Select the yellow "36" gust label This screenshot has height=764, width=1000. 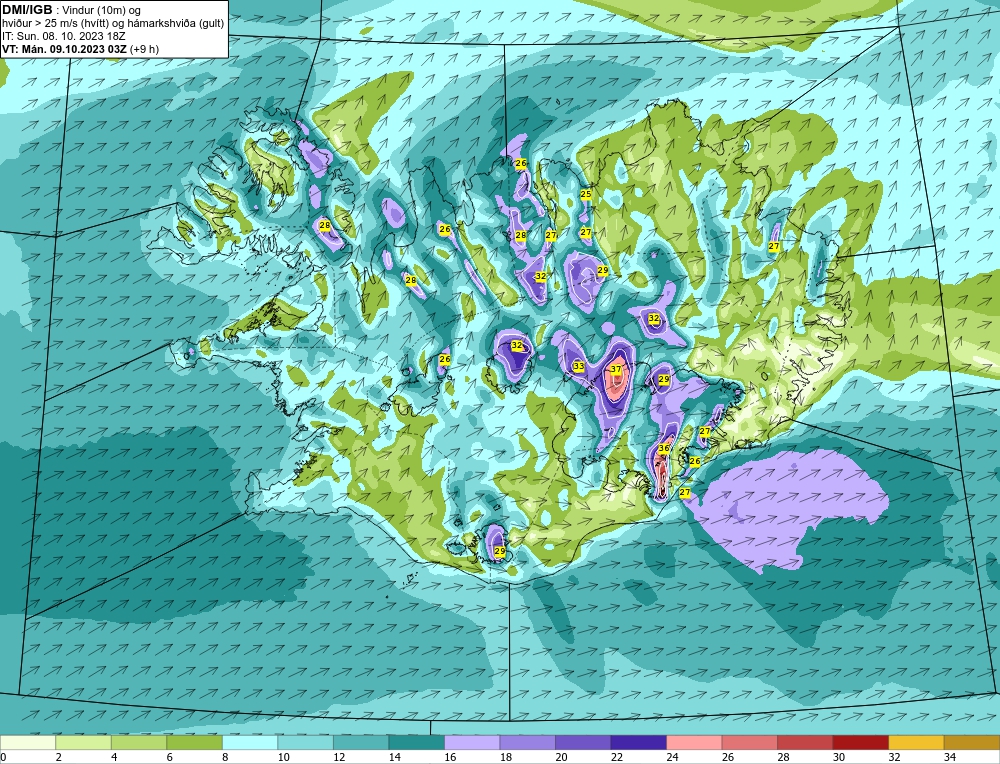(663, 448)
